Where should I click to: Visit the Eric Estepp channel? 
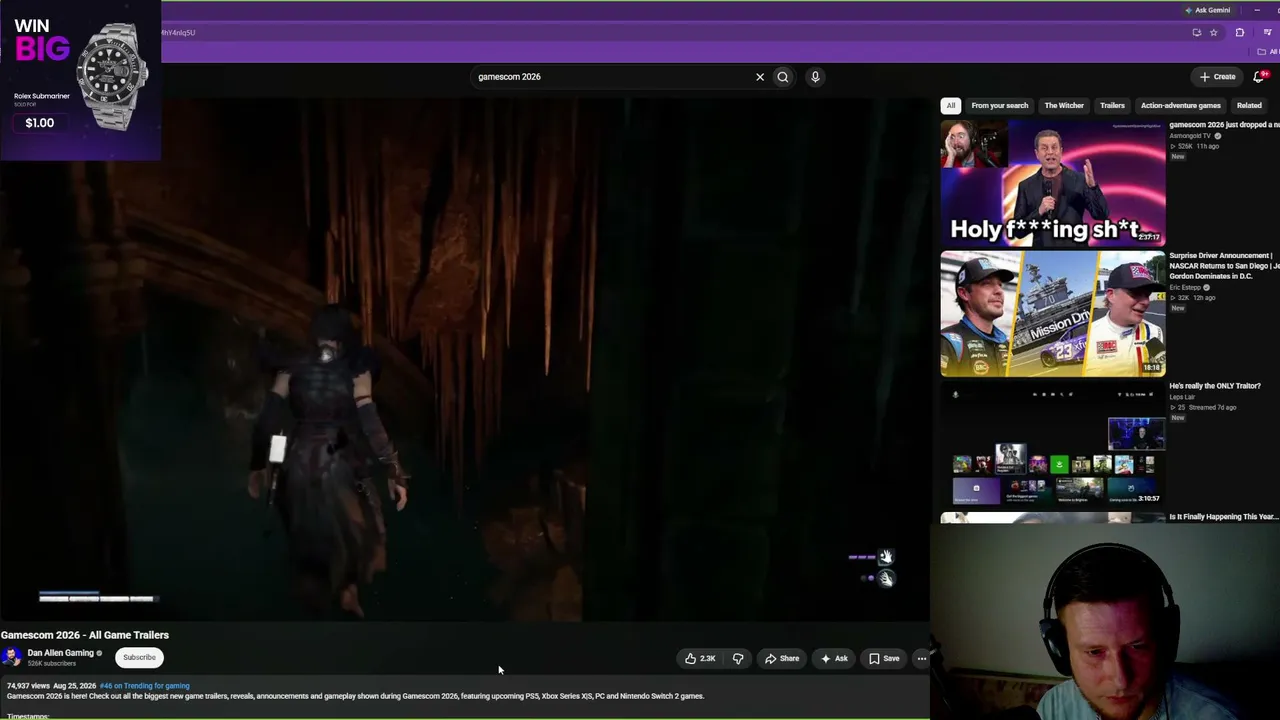1186,287
